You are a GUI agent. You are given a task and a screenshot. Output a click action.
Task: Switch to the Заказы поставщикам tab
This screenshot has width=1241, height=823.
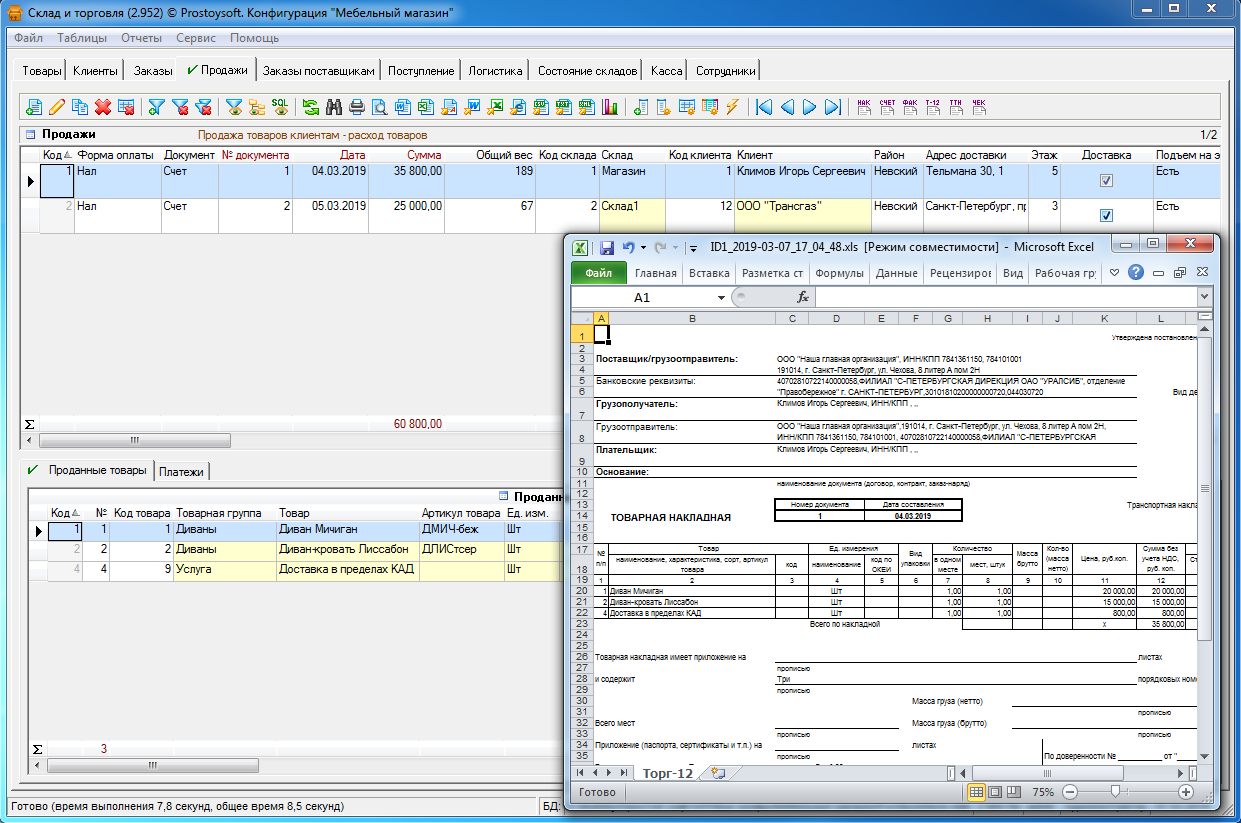coord(319,71)
